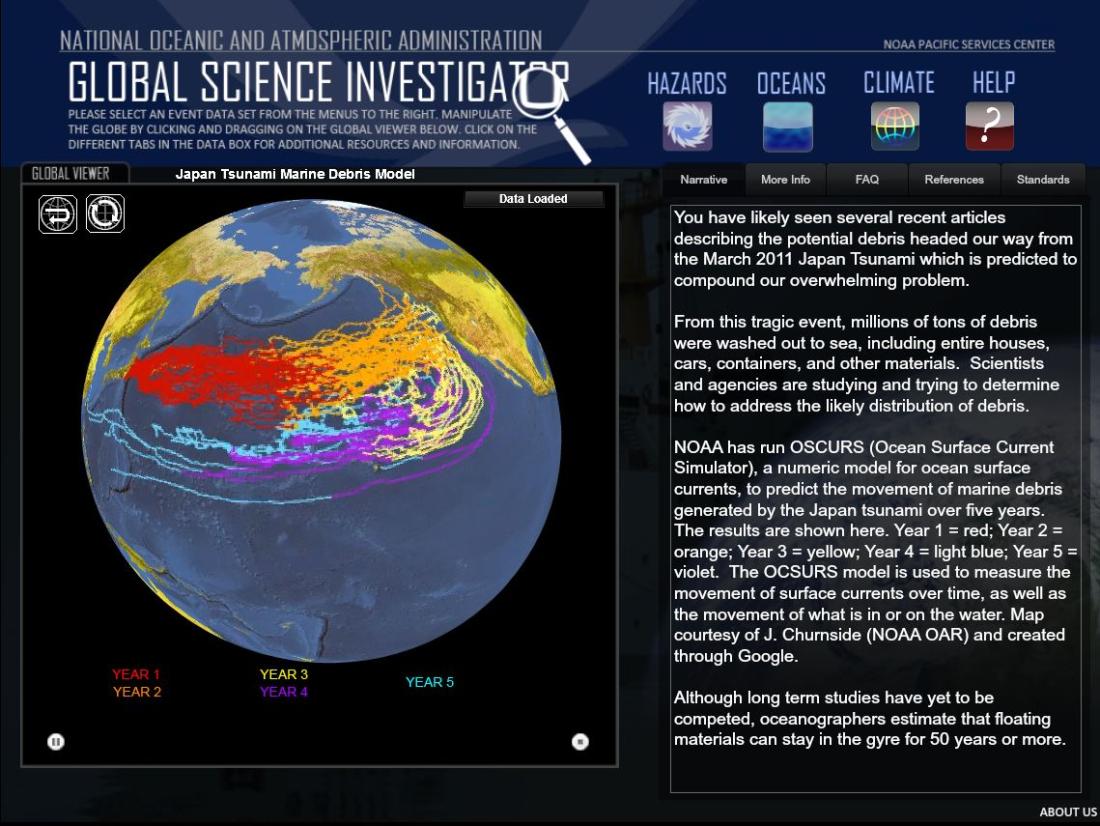Viewport: 1100px width, 826px height.
Task: Click the rotate globe icon
Action: coord(105,213)
